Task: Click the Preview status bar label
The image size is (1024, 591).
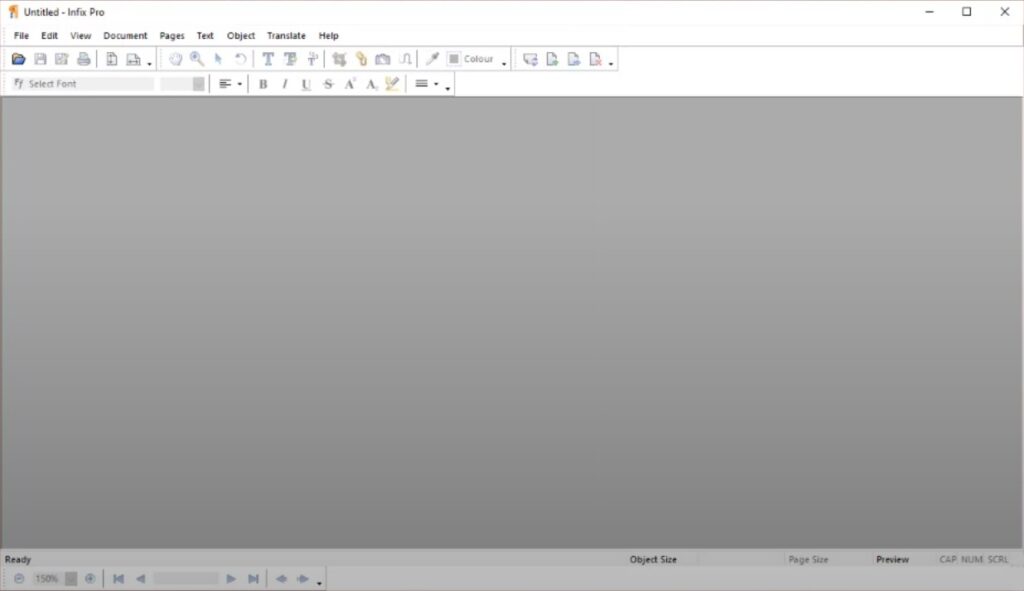Action: tap(892, 560)
